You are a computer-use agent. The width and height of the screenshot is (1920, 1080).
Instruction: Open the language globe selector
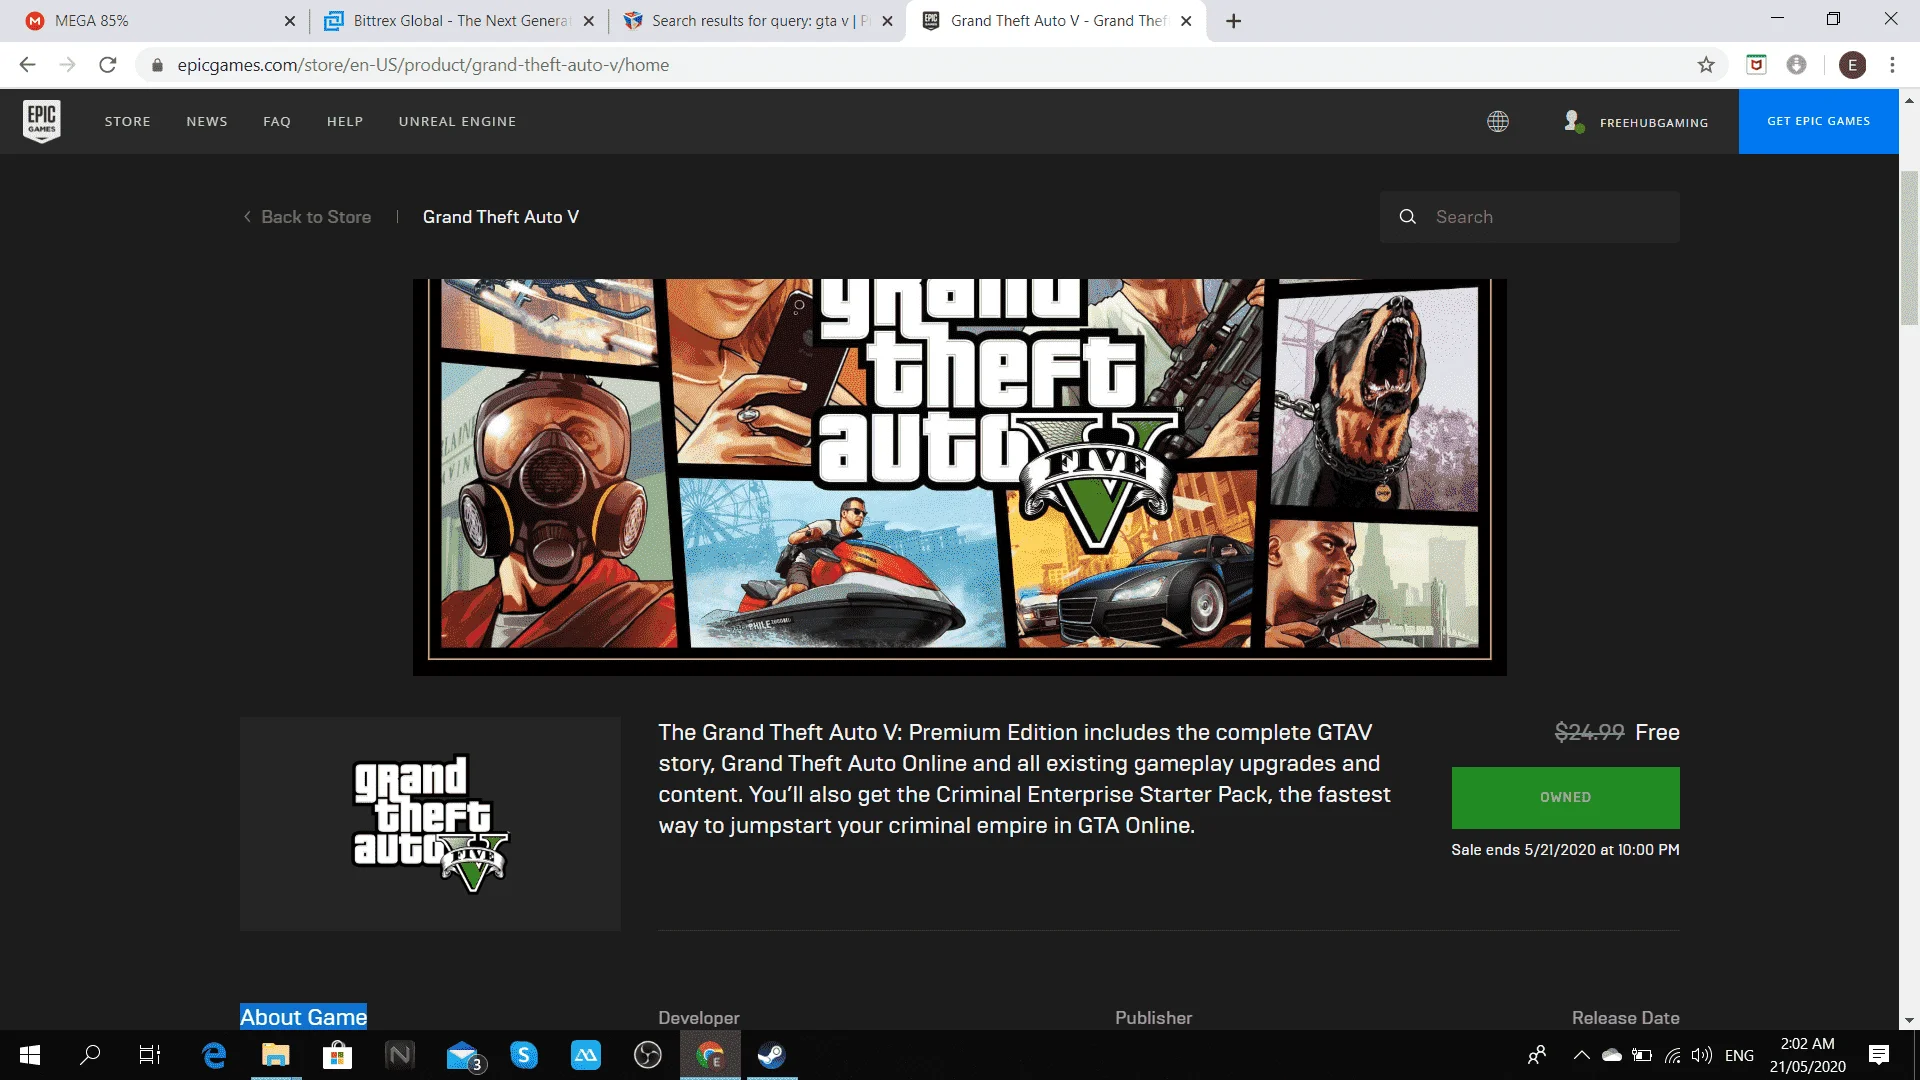[x=1497, y=121]
